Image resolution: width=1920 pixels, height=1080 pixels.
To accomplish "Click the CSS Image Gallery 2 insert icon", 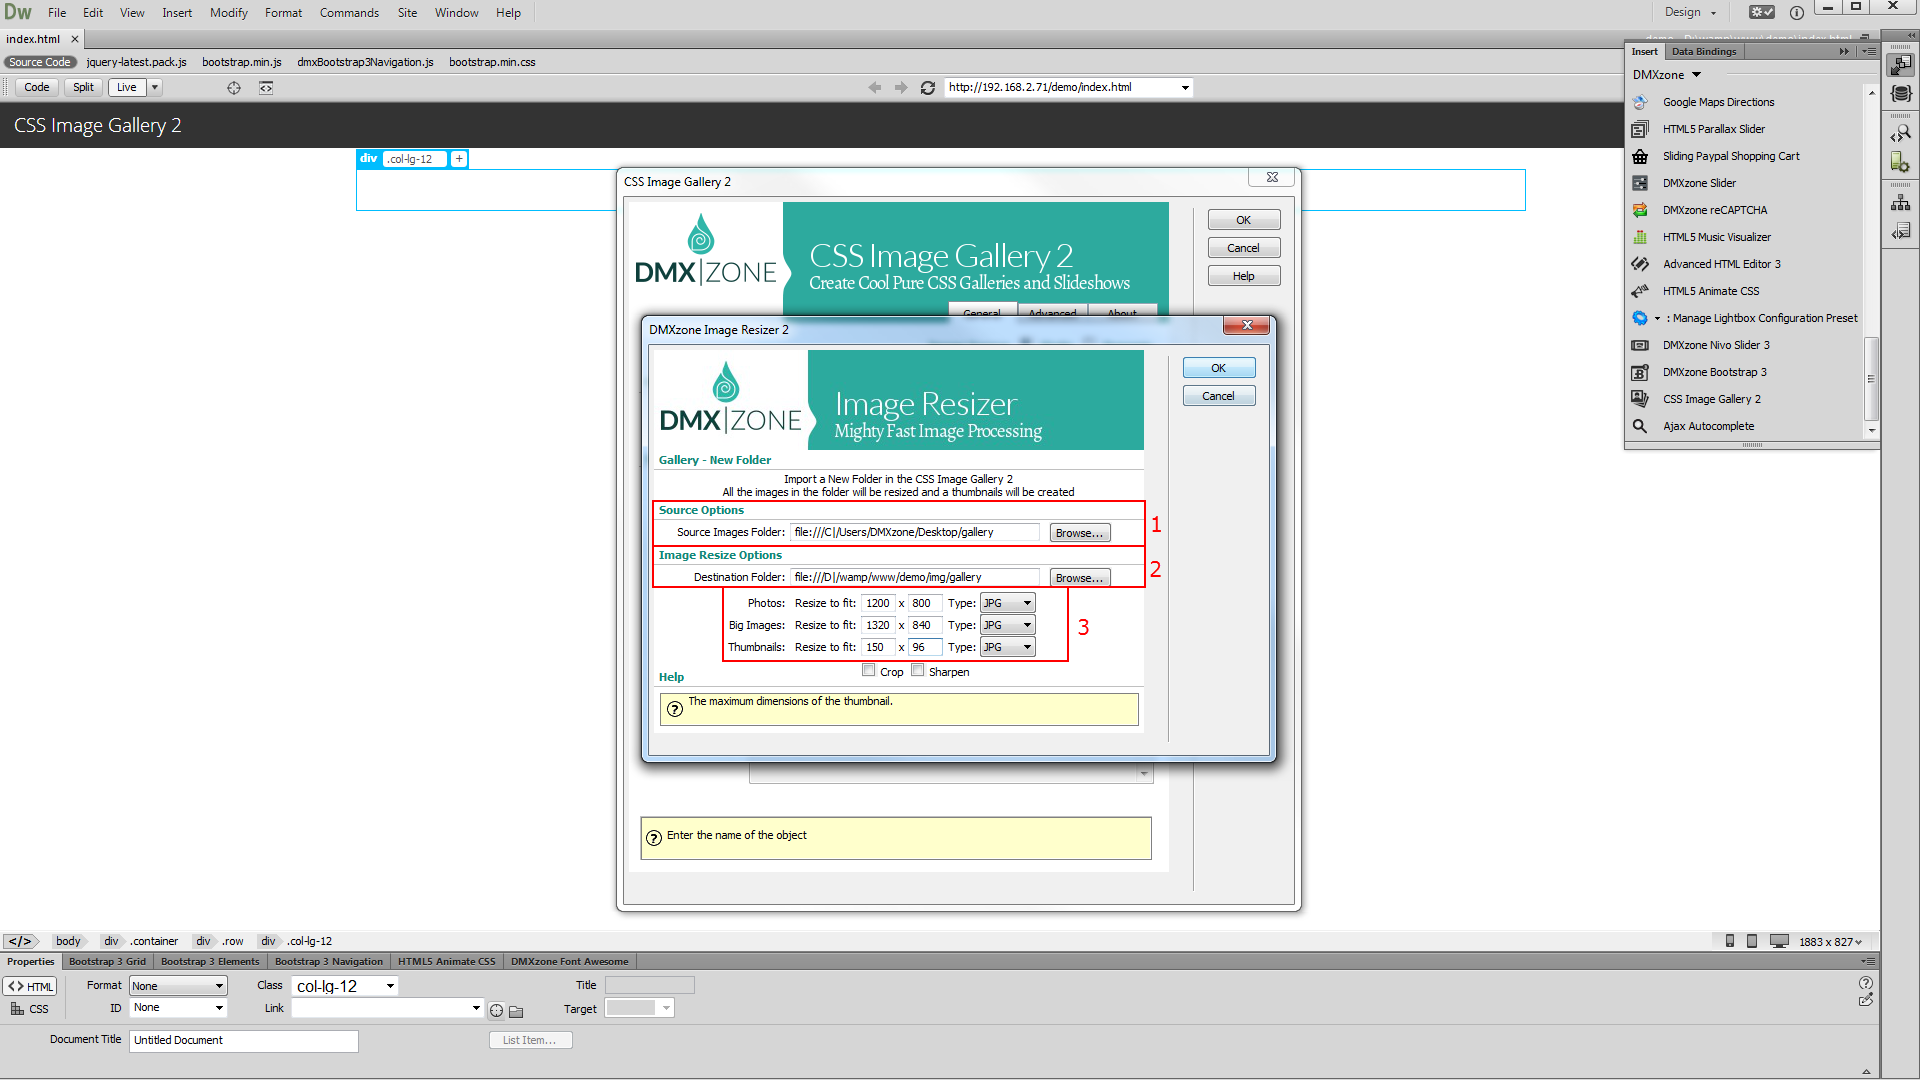I will point(1640,399).
